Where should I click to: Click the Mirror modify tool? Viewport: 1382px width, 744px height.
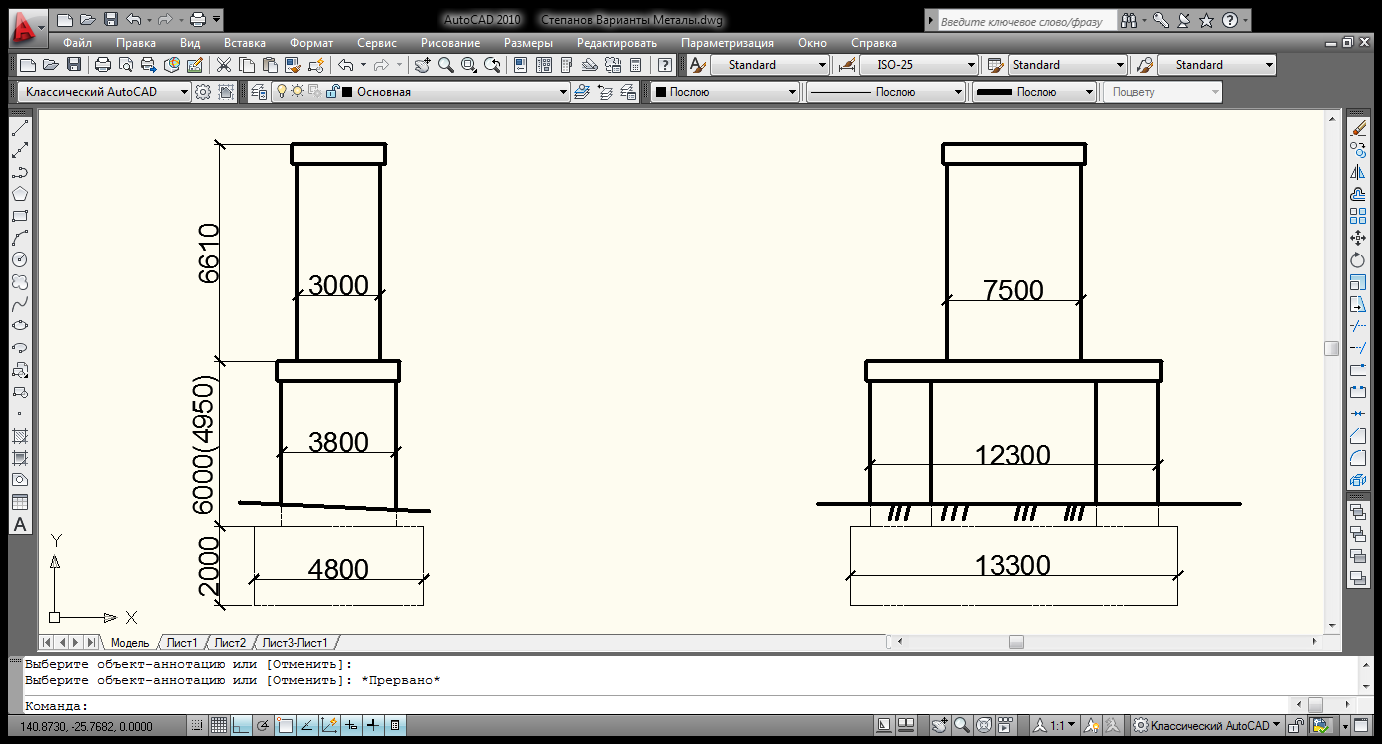(x=1358, y=172)
